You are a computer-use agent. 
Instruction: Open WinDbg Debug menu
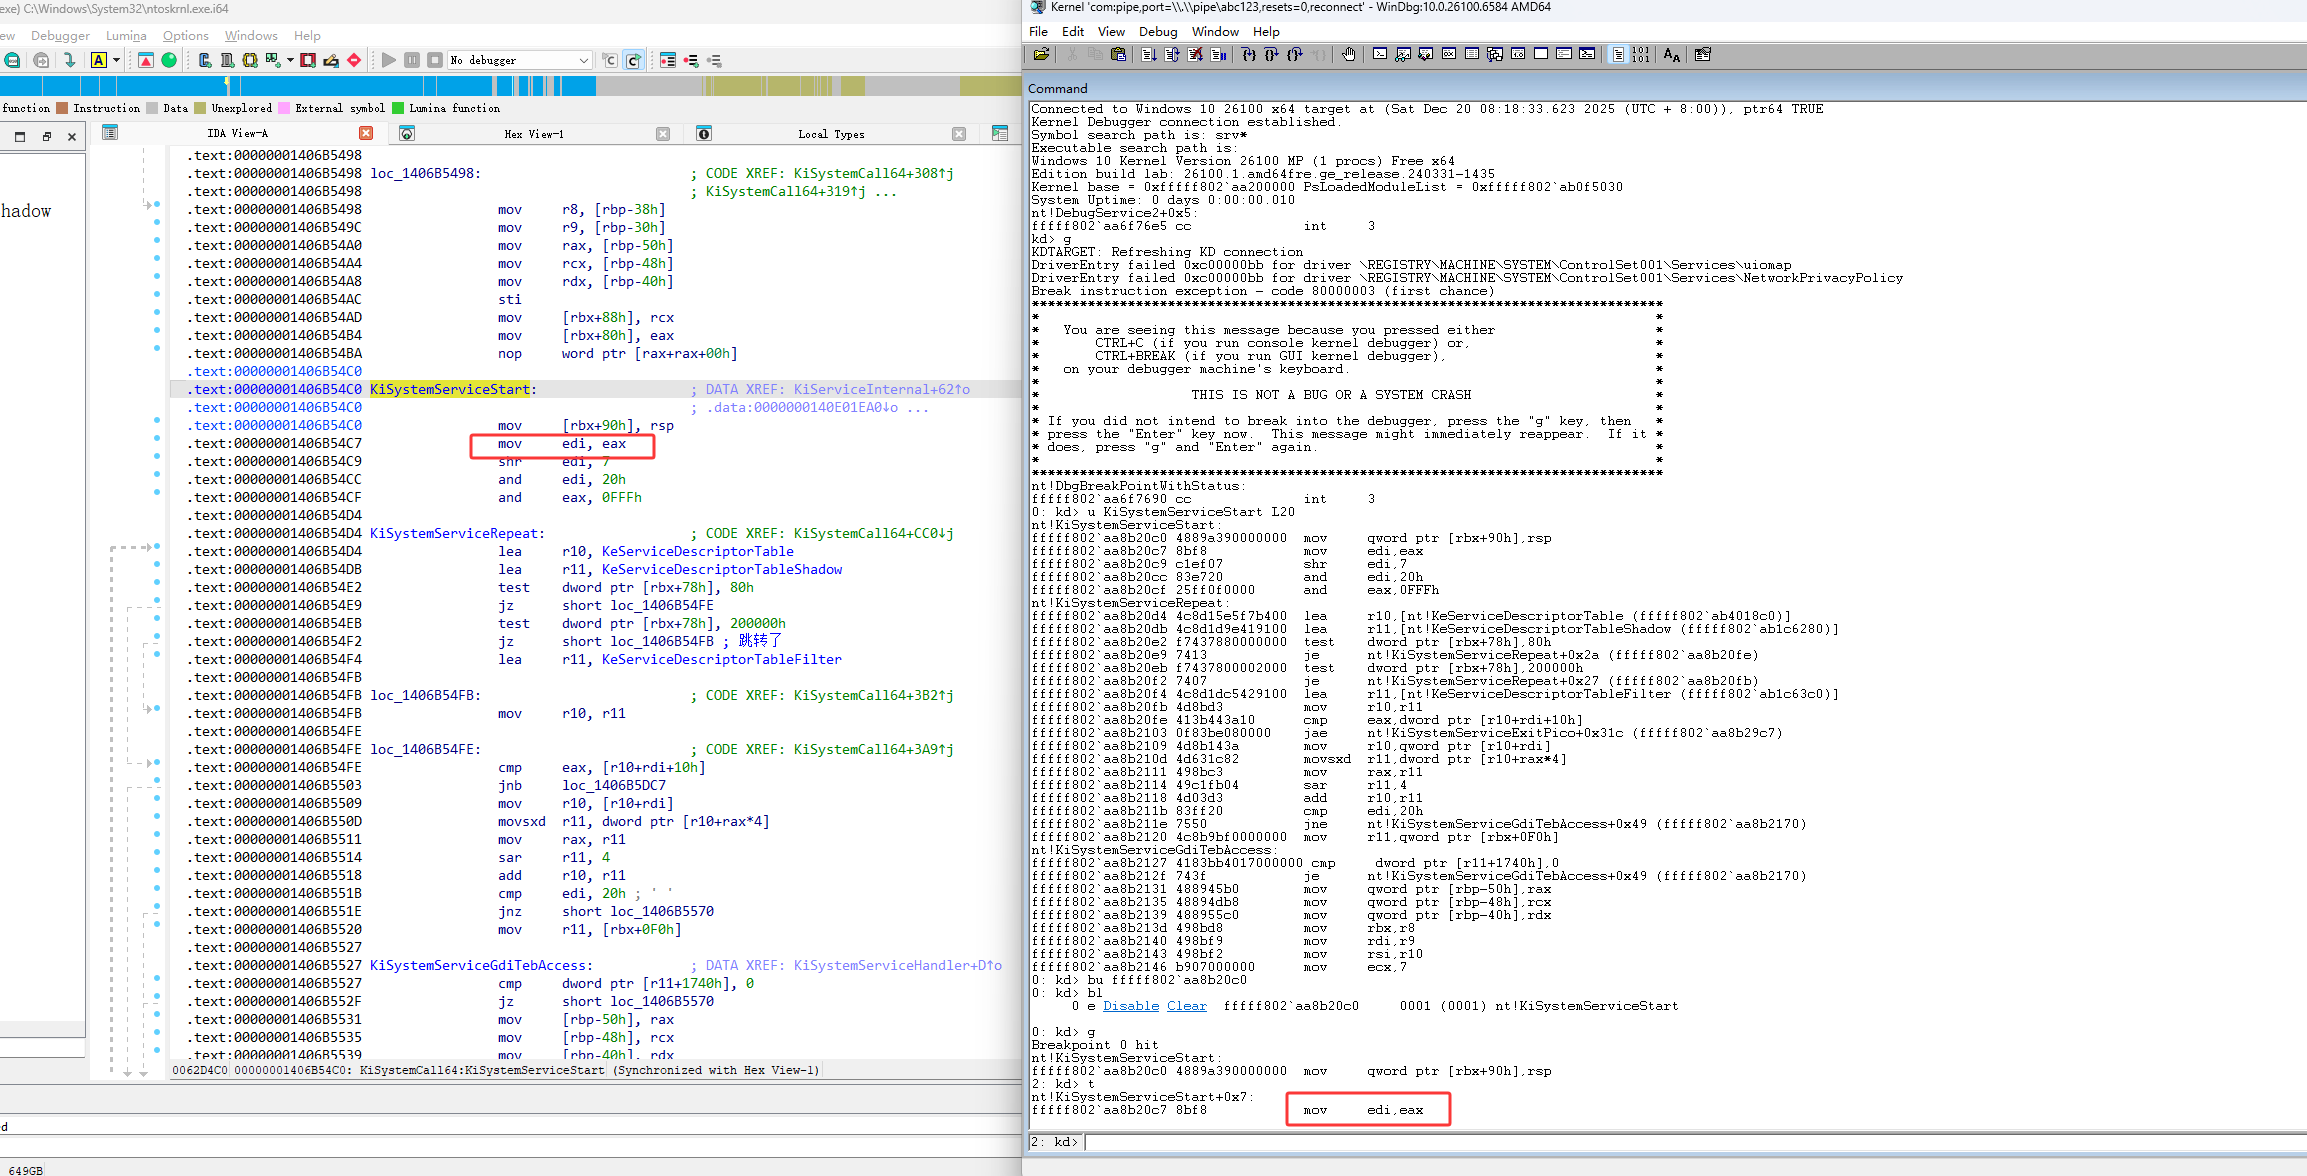[x=1157, y=32]
